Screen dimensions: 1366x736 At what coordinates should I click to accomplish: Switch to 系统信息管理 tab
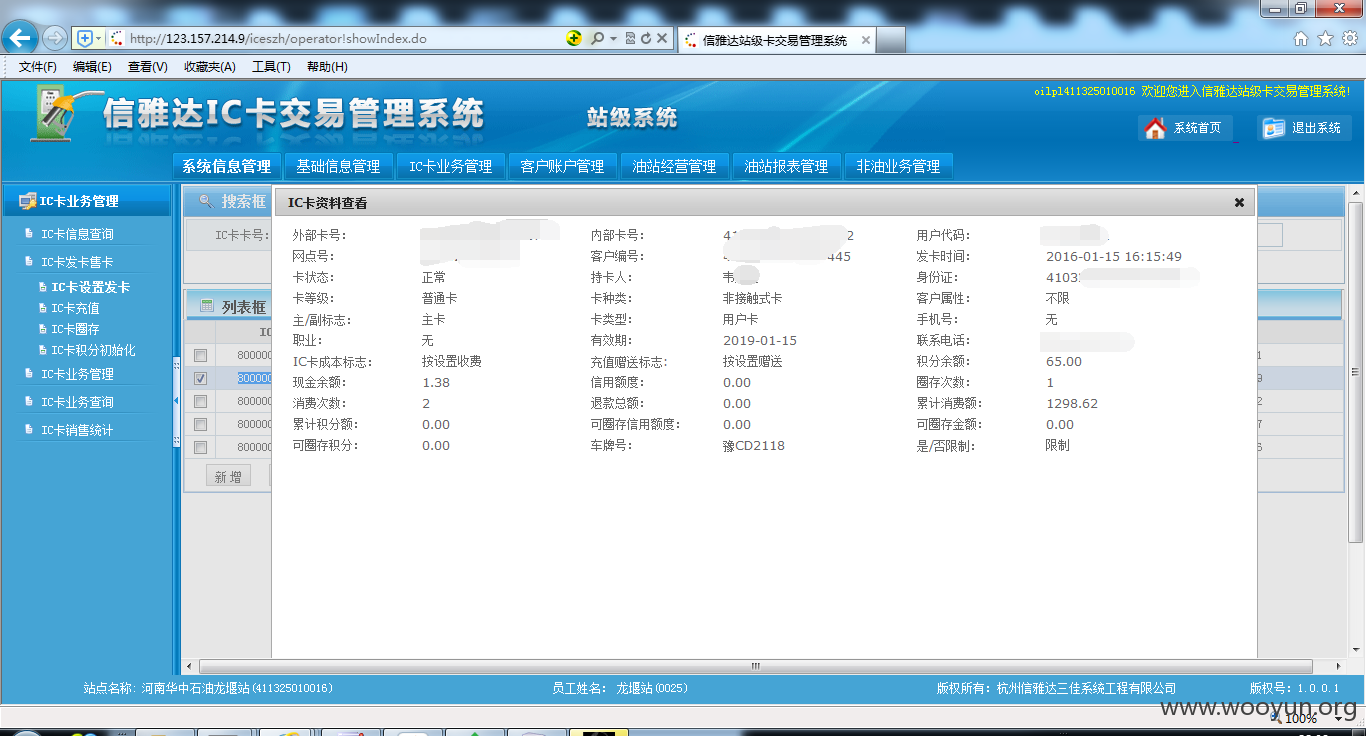click(x=226, y=166)
